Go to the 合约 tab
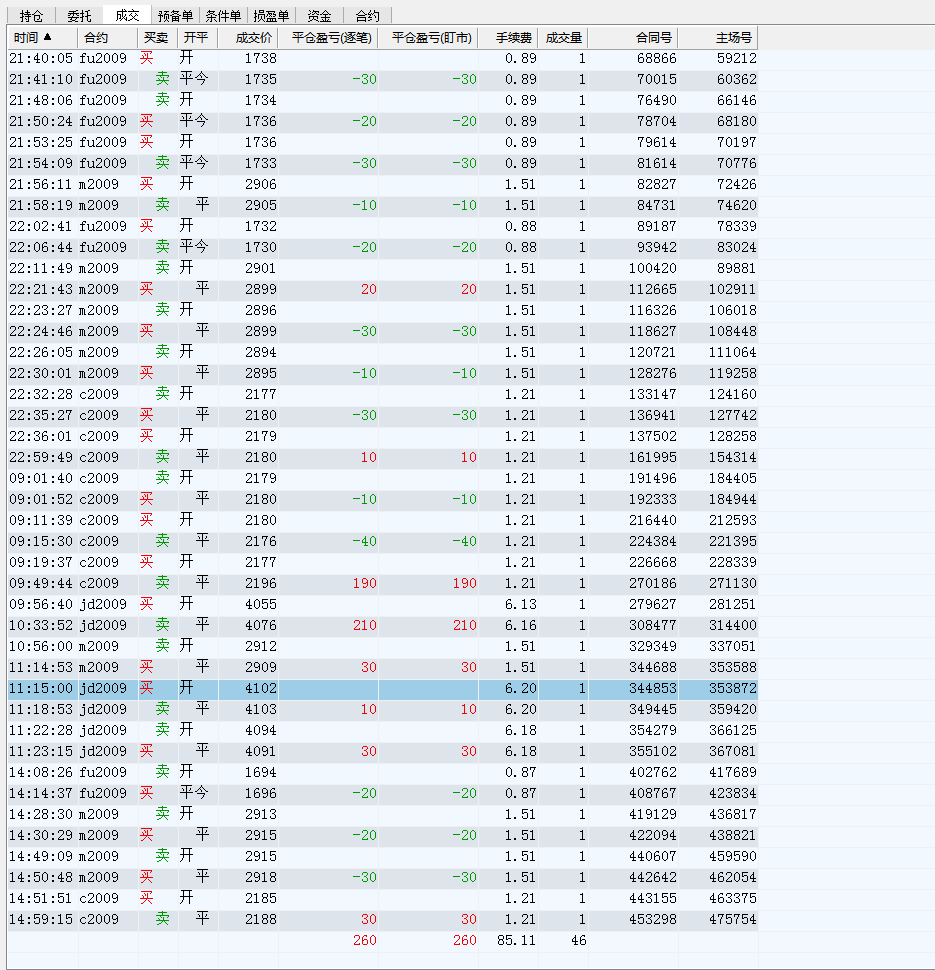Image resolution: width=935 pixels, height=970 pixels. (367, 16)
